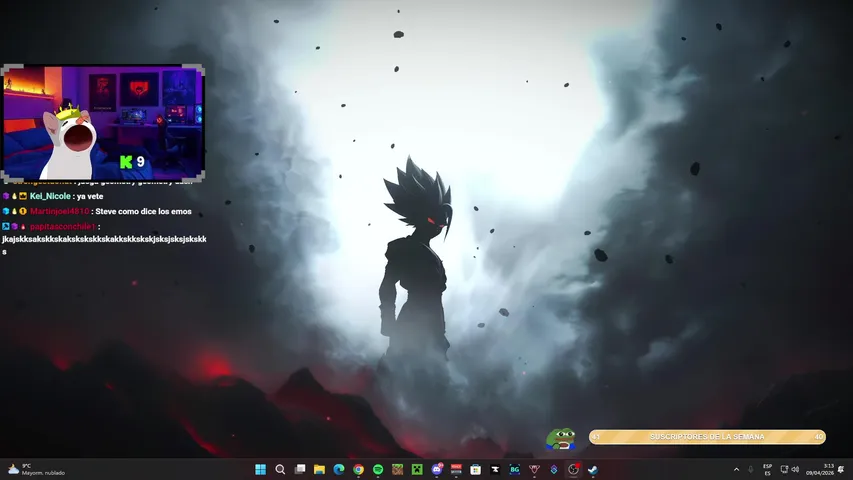Open the red-and-dark striped app icon
Image resolution: width=853 pixels, height=480 pixels.
[456, 469]
